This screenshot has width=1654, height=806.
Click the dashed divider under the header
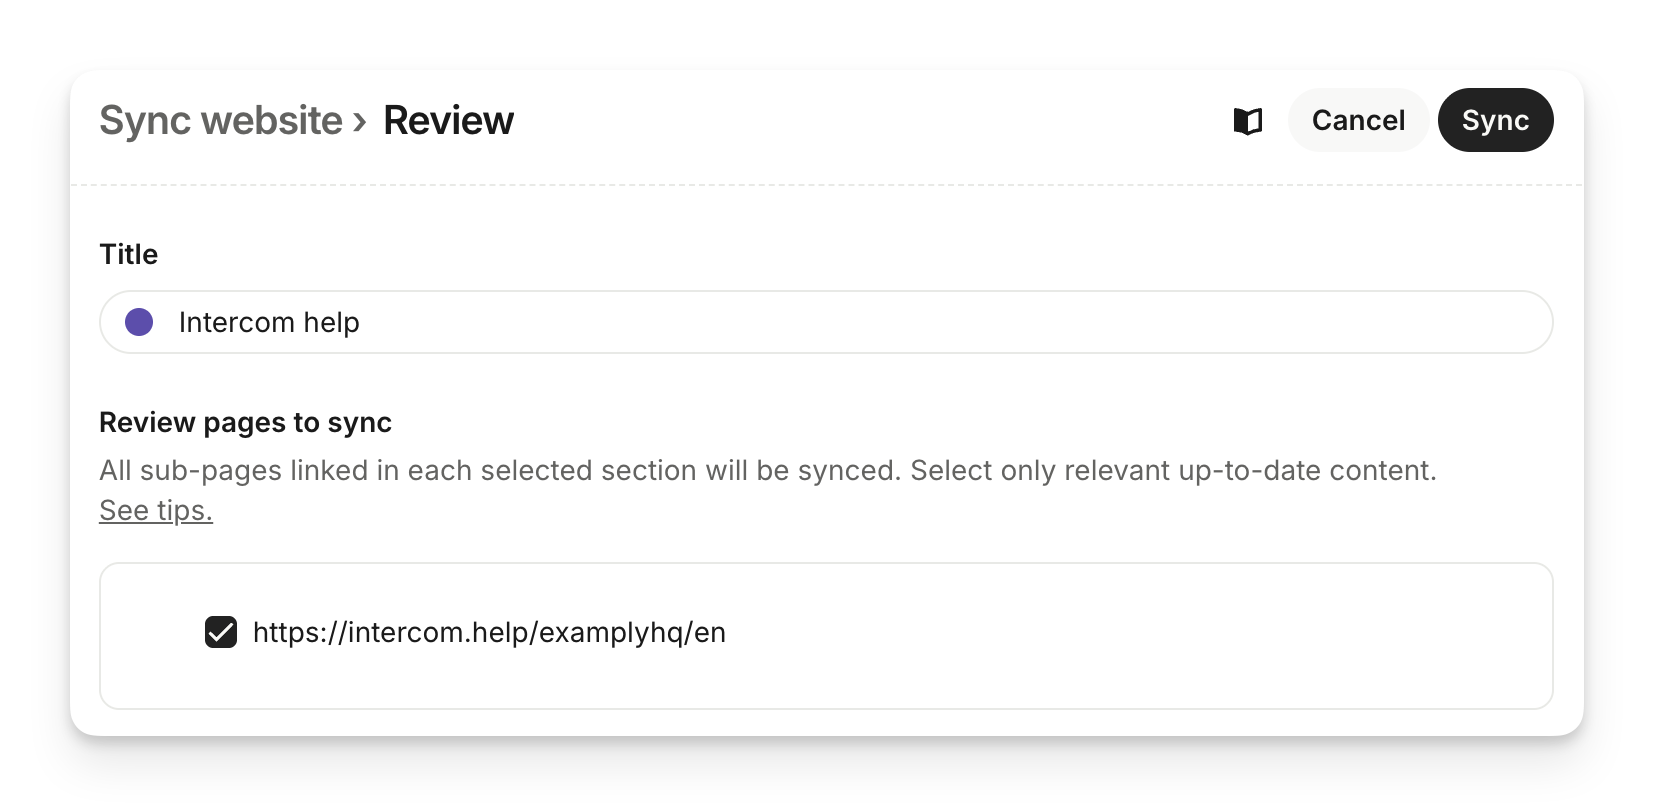826,185
